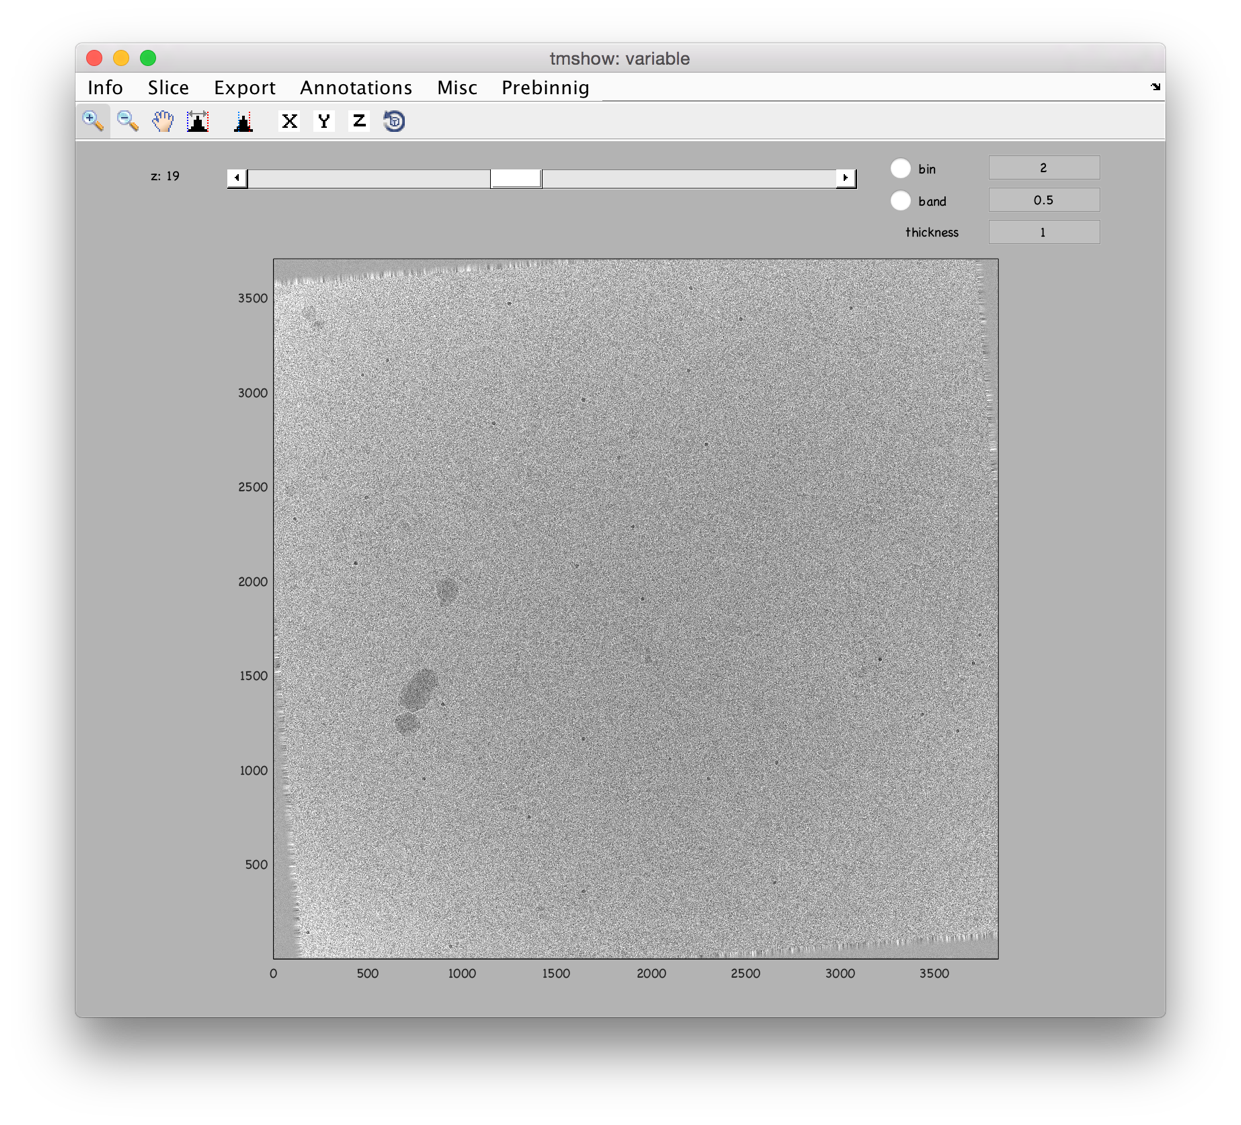Click the z slice slider thumb
Image resolution: width=1241 pixels, height=1125 pixels.
516,178
